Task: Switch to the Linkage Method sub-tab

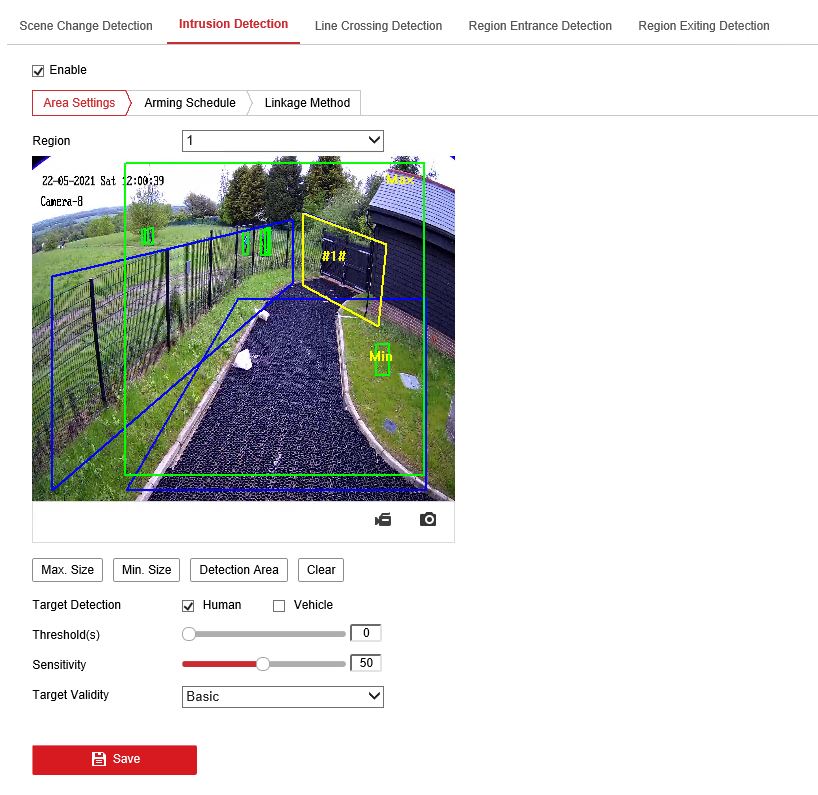Action: [307, 103]
